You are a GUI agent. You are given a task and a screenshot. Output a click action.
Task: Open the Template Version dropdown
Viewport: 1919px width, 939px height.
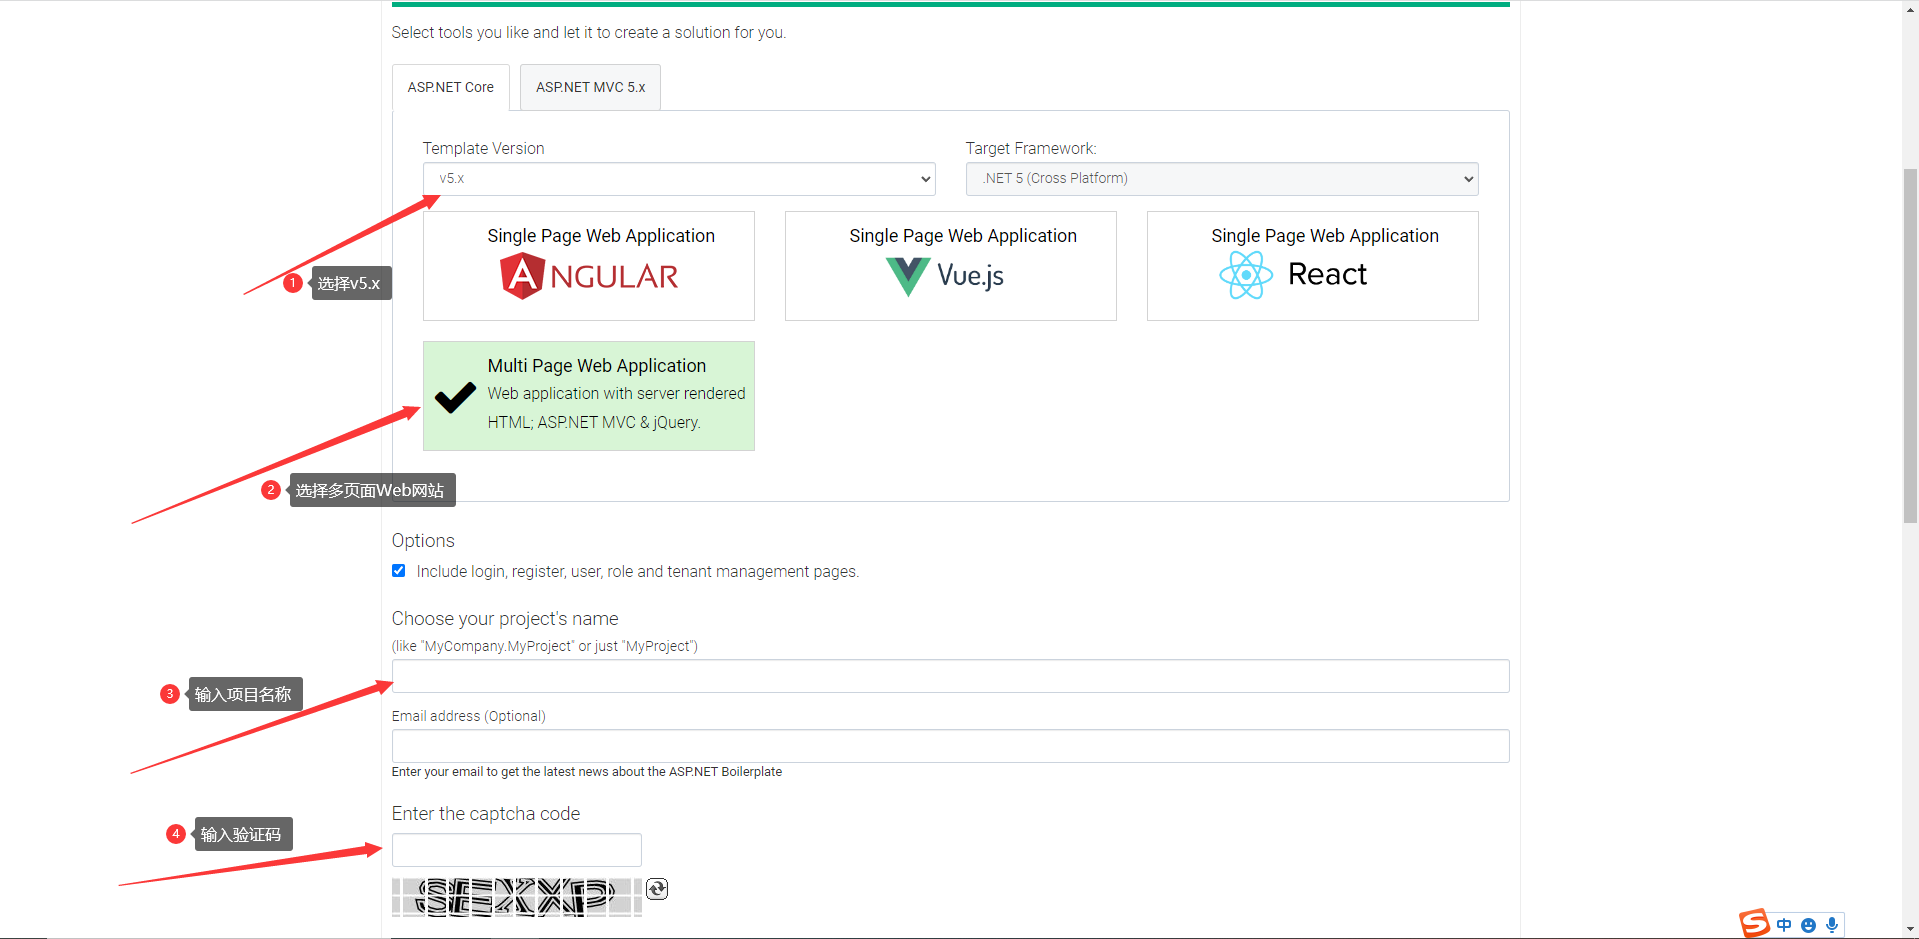pyautogui.click(x=679, y=179)
